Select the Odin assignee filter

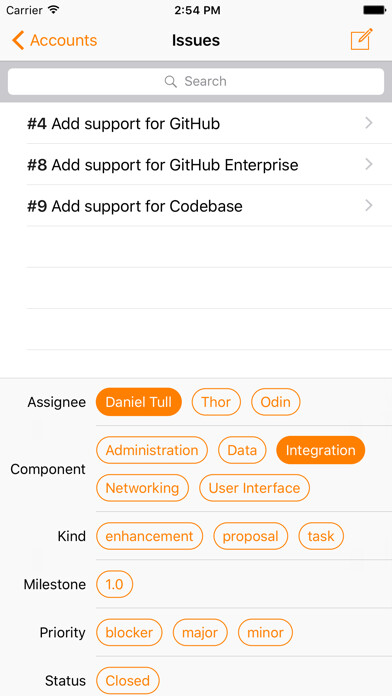(276, 402)
